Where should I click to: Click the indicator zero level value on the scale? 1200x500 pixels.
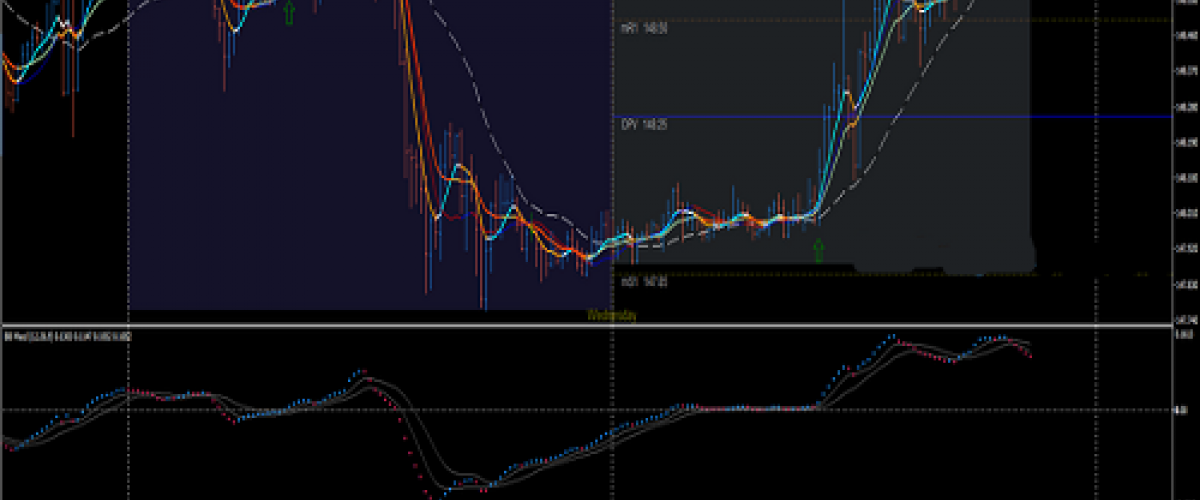click(1184, 410)
